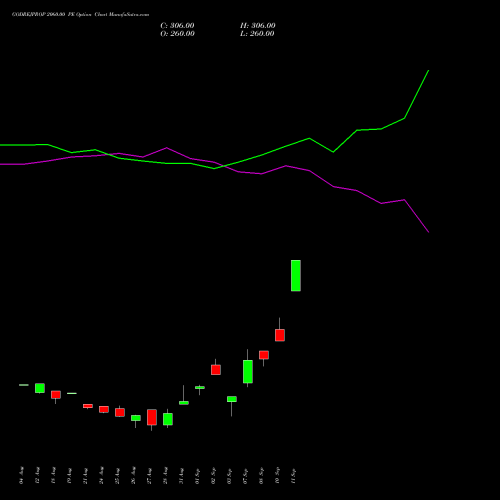This screenshot has height=500, width=500.
Task: Select the red candle above 27 Aug
Action: click(152, 417)
